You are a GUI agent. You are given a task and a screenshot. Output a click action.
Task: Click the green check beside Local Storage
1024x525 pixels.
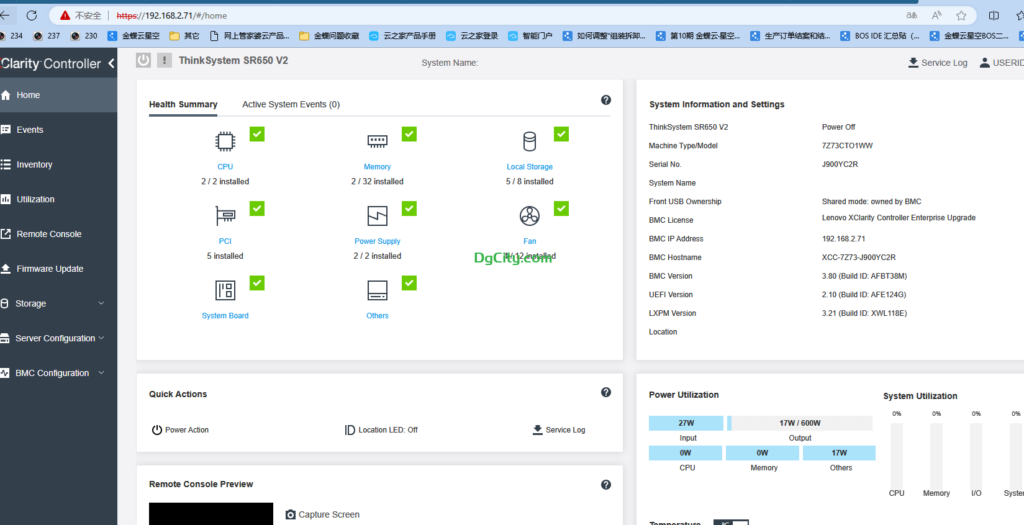[561, 134]
